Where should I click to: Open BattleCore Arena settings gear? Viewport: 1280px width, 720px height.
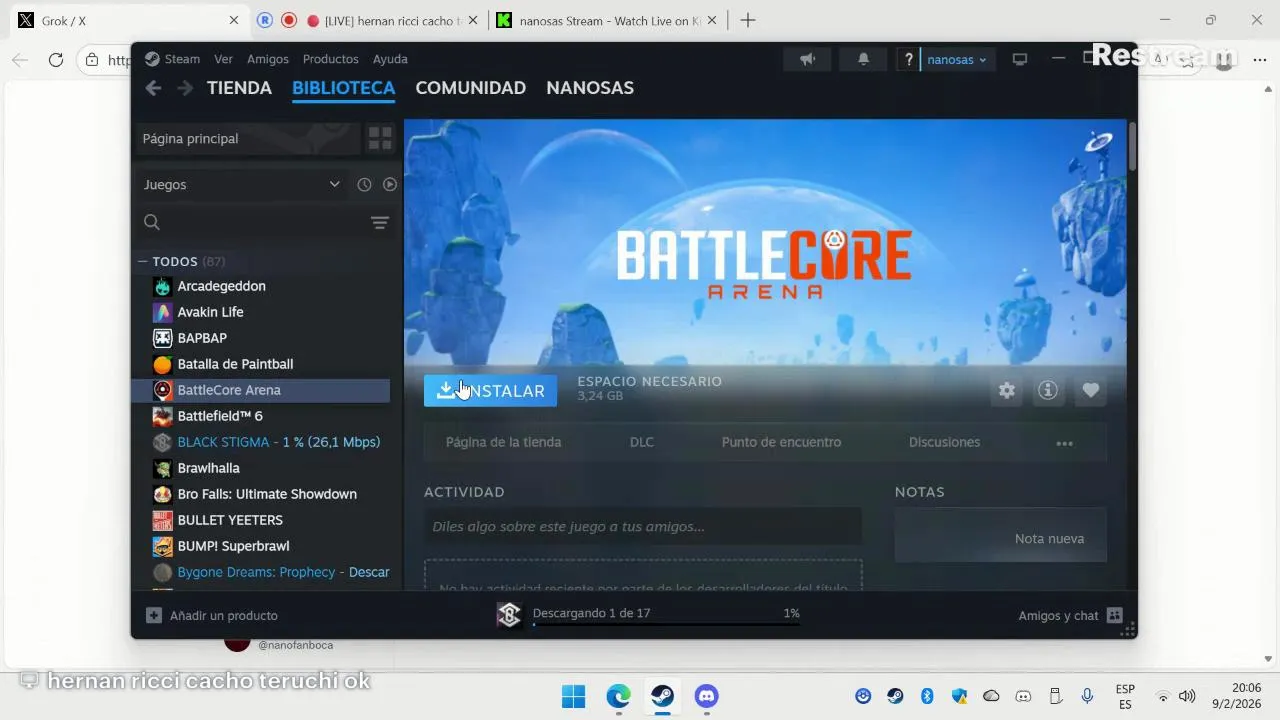pos(1007,390)
